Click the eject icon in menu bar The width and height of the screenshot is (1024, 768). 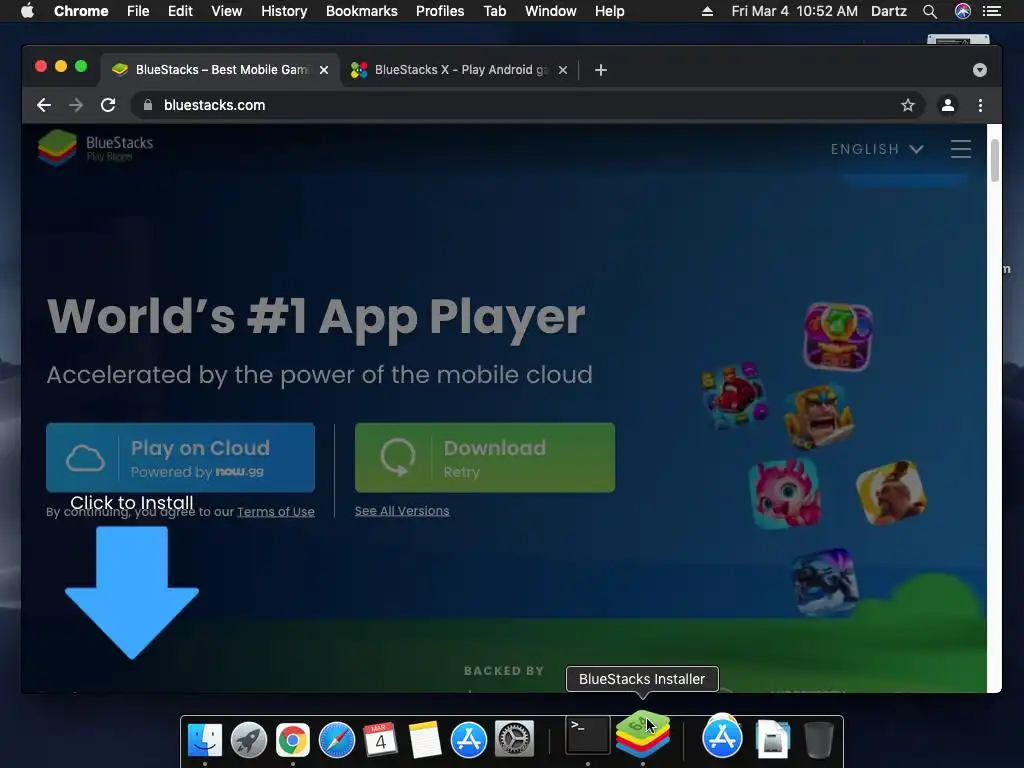click(x=707, y=11)
